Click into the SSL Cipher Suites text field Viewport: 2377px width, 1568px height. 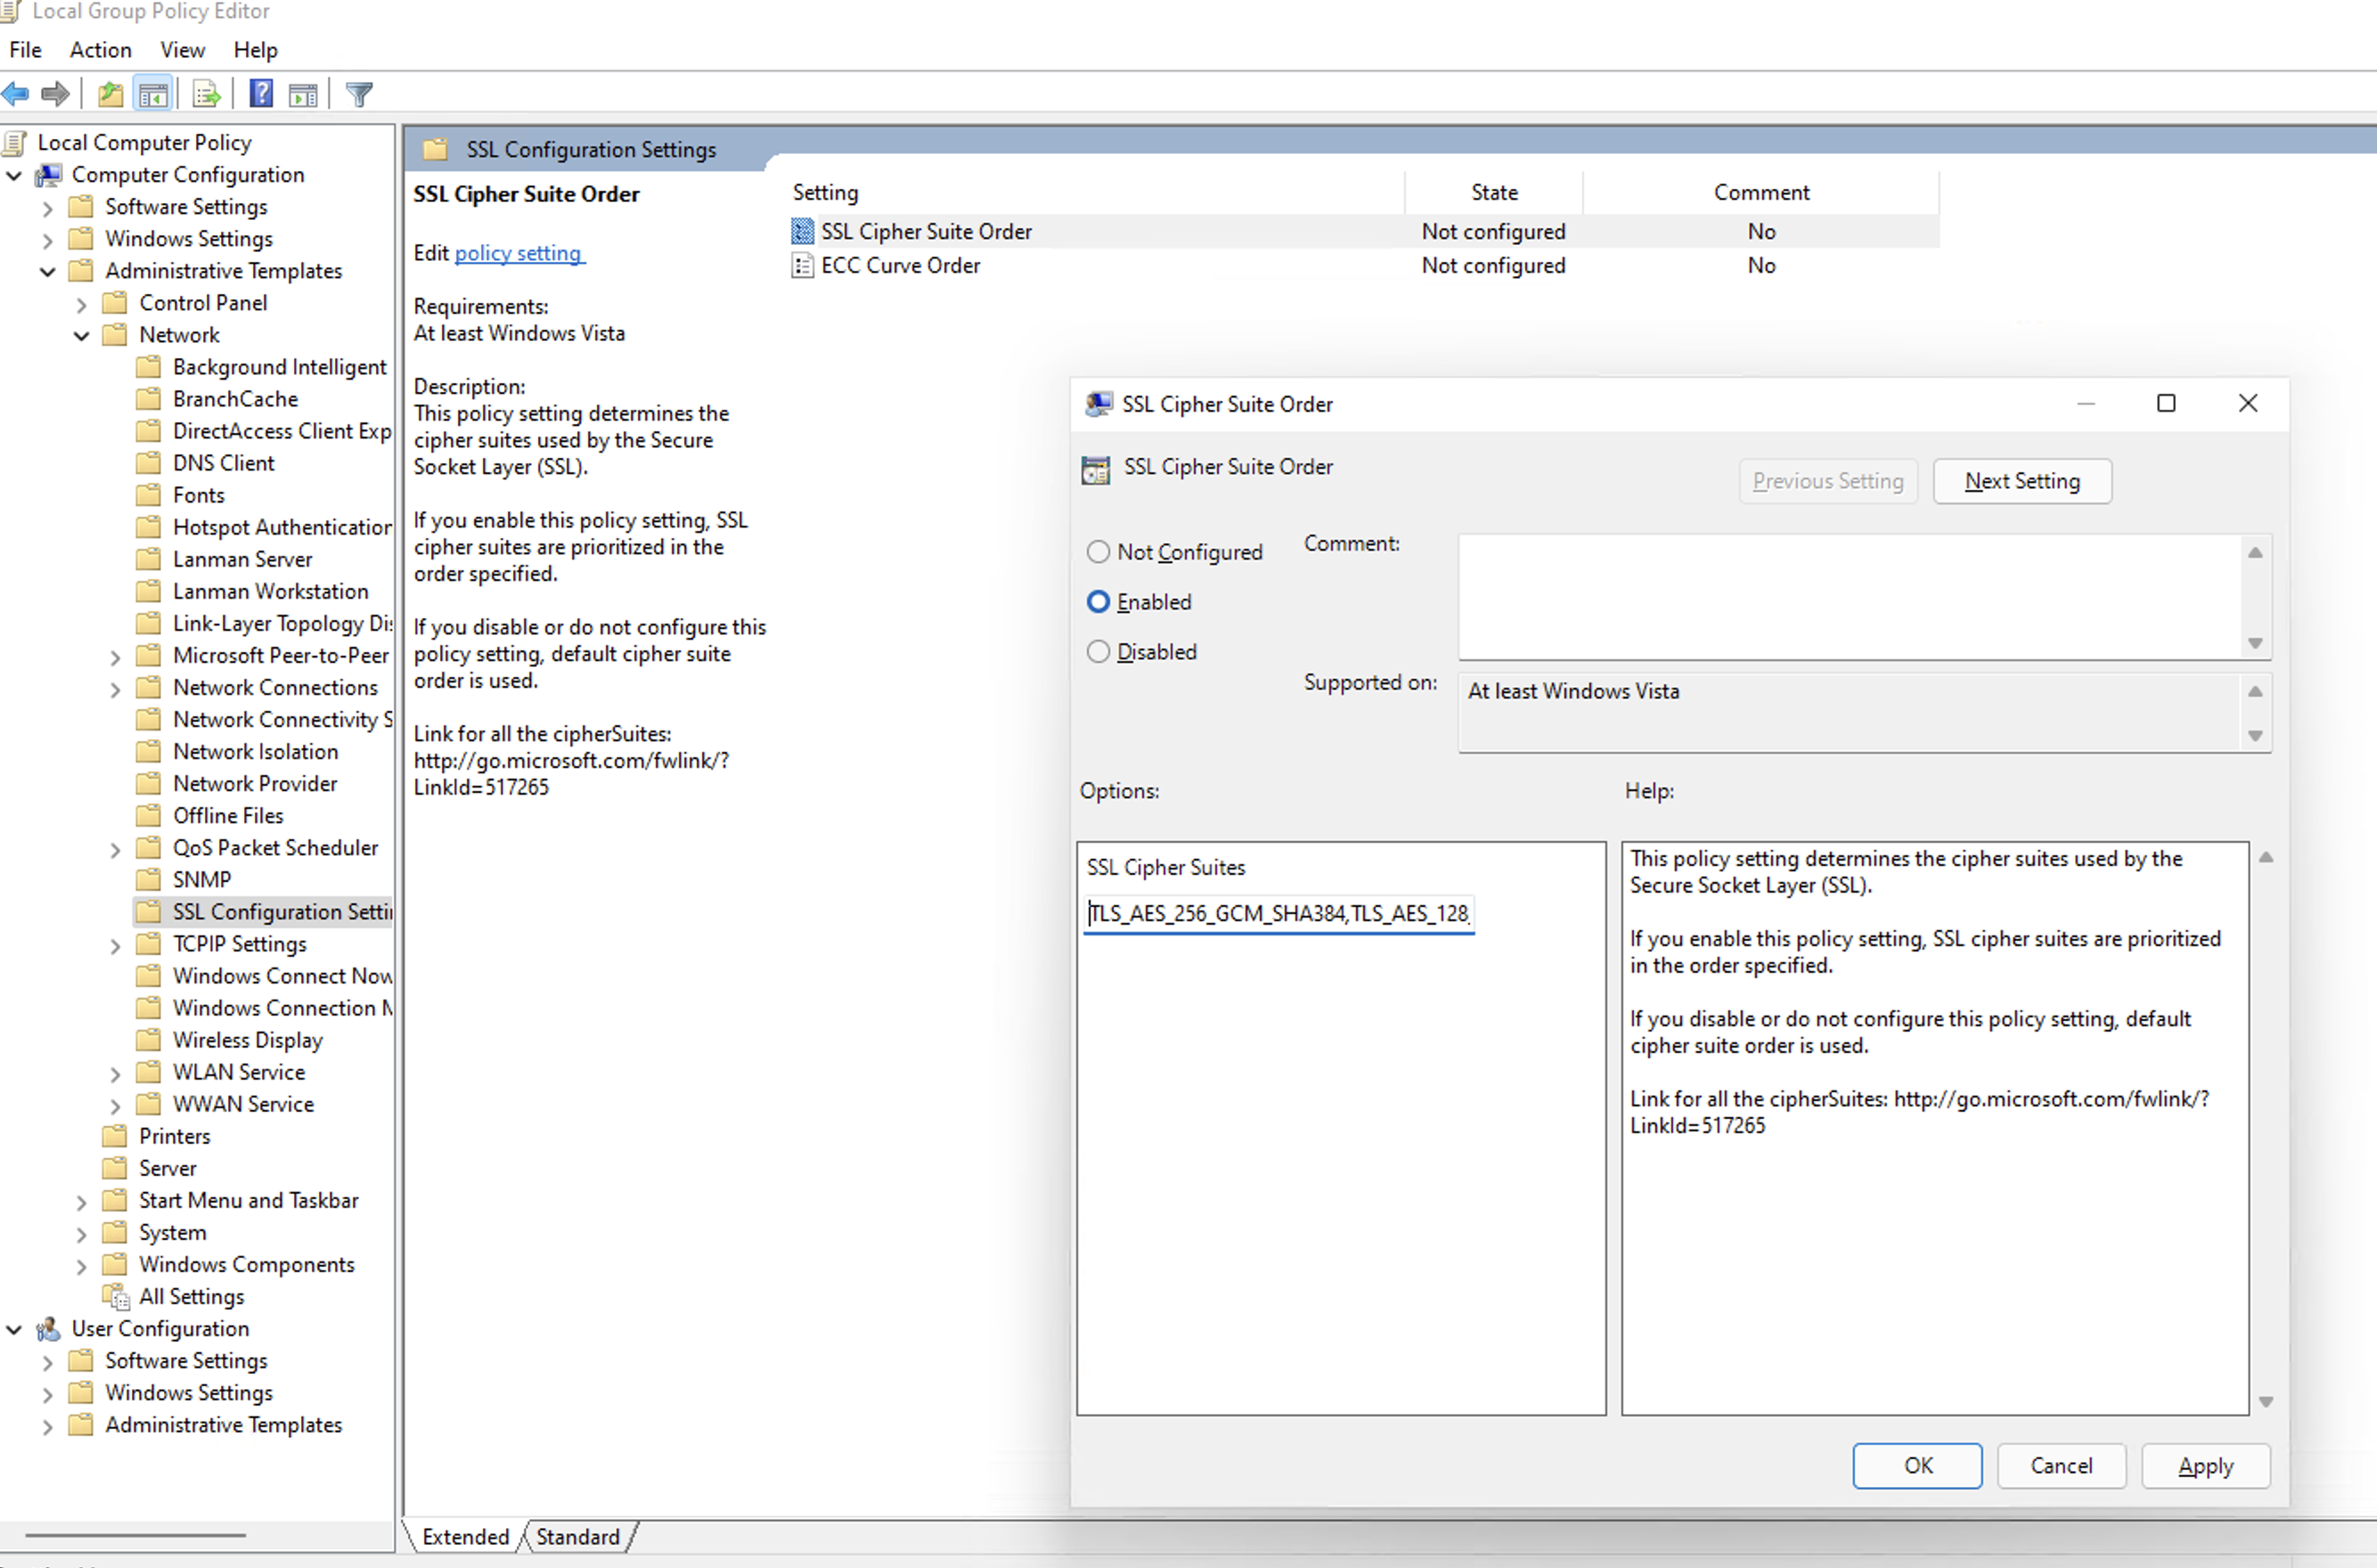point(1278,913)
